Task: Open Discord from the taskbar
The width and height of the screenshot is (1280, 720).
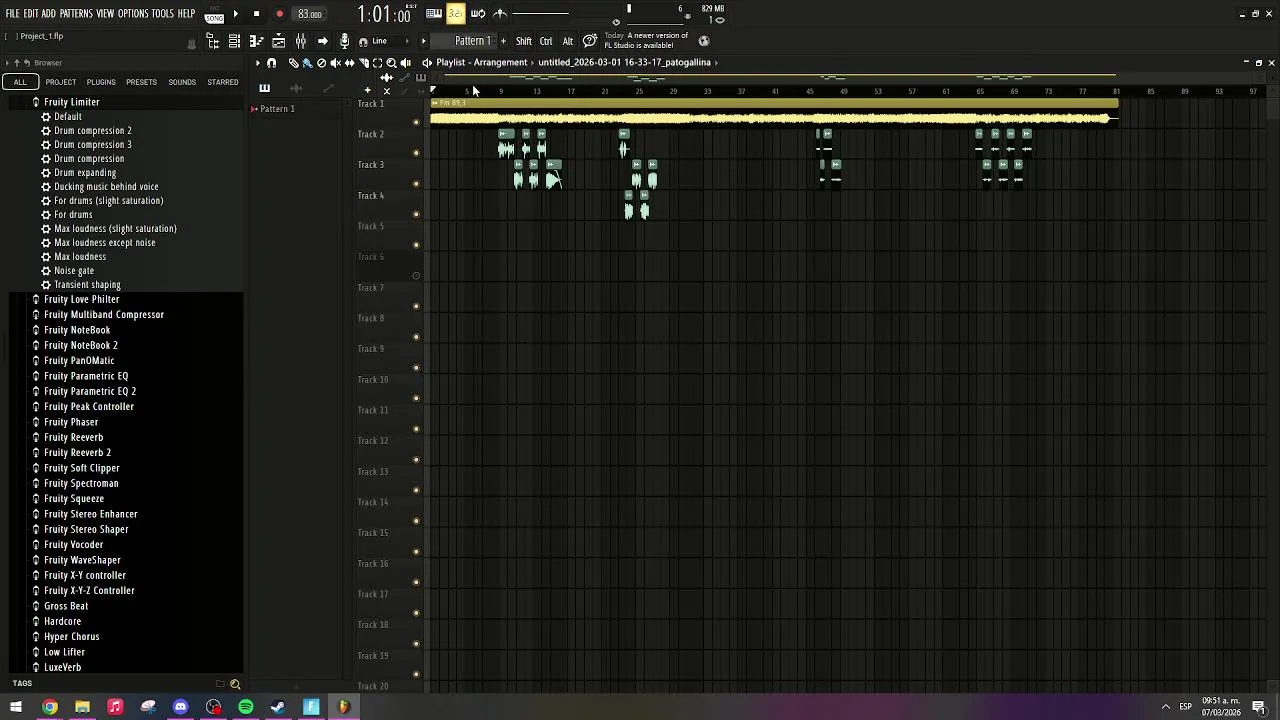Action: (x=181, y=707)
